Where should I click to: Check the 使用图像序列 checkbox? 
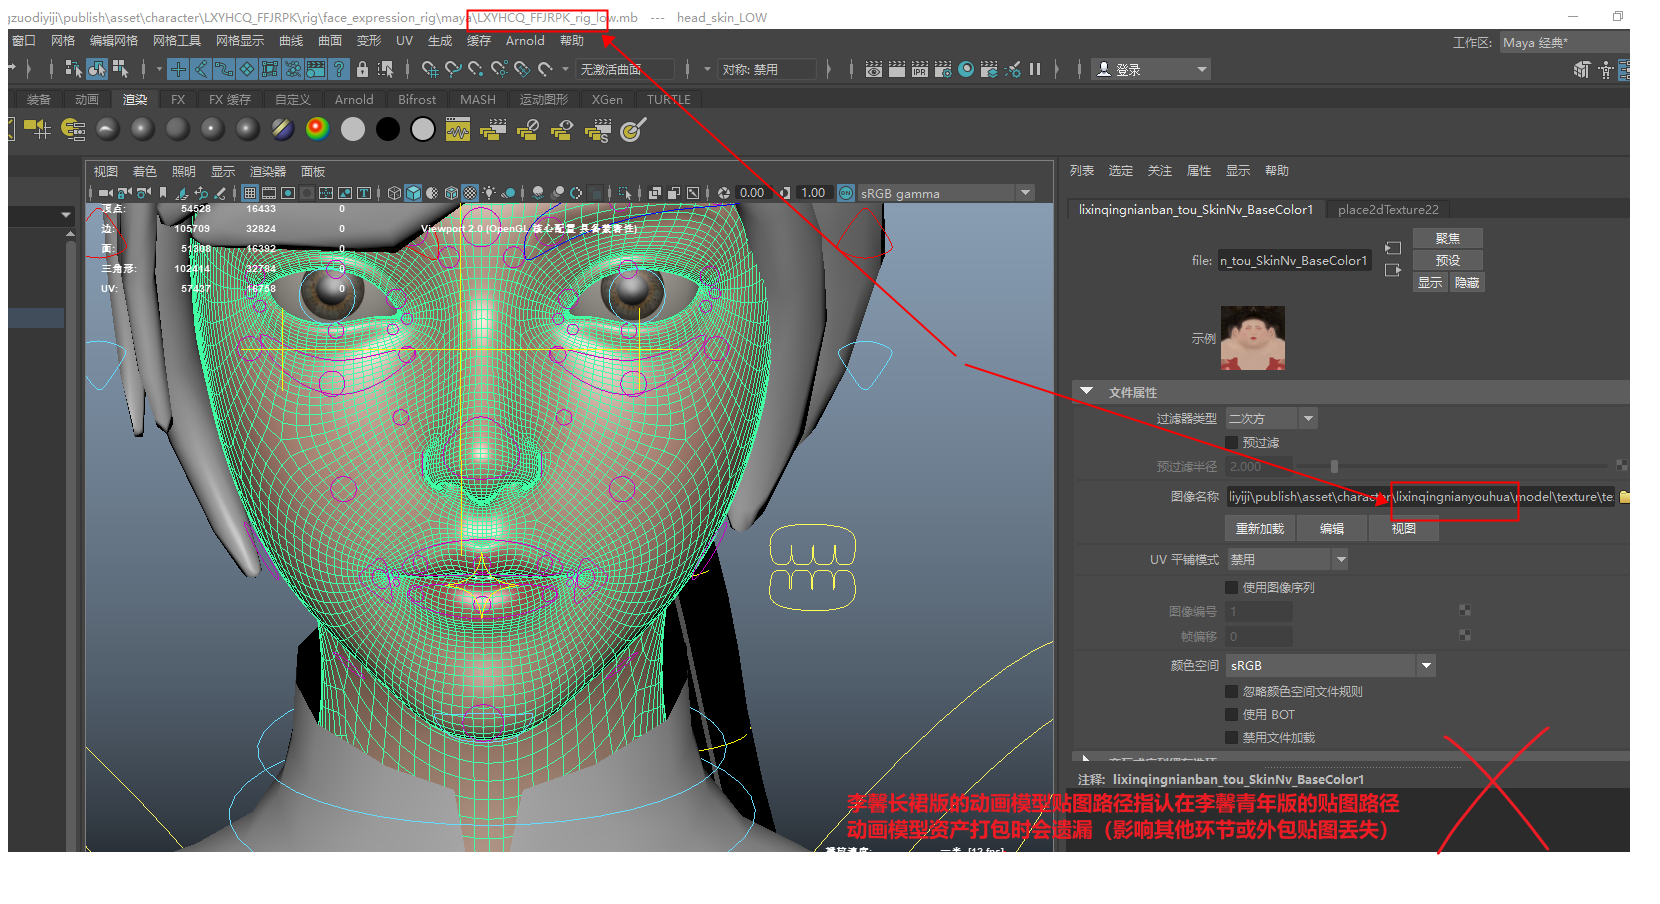pos(1232,587)
